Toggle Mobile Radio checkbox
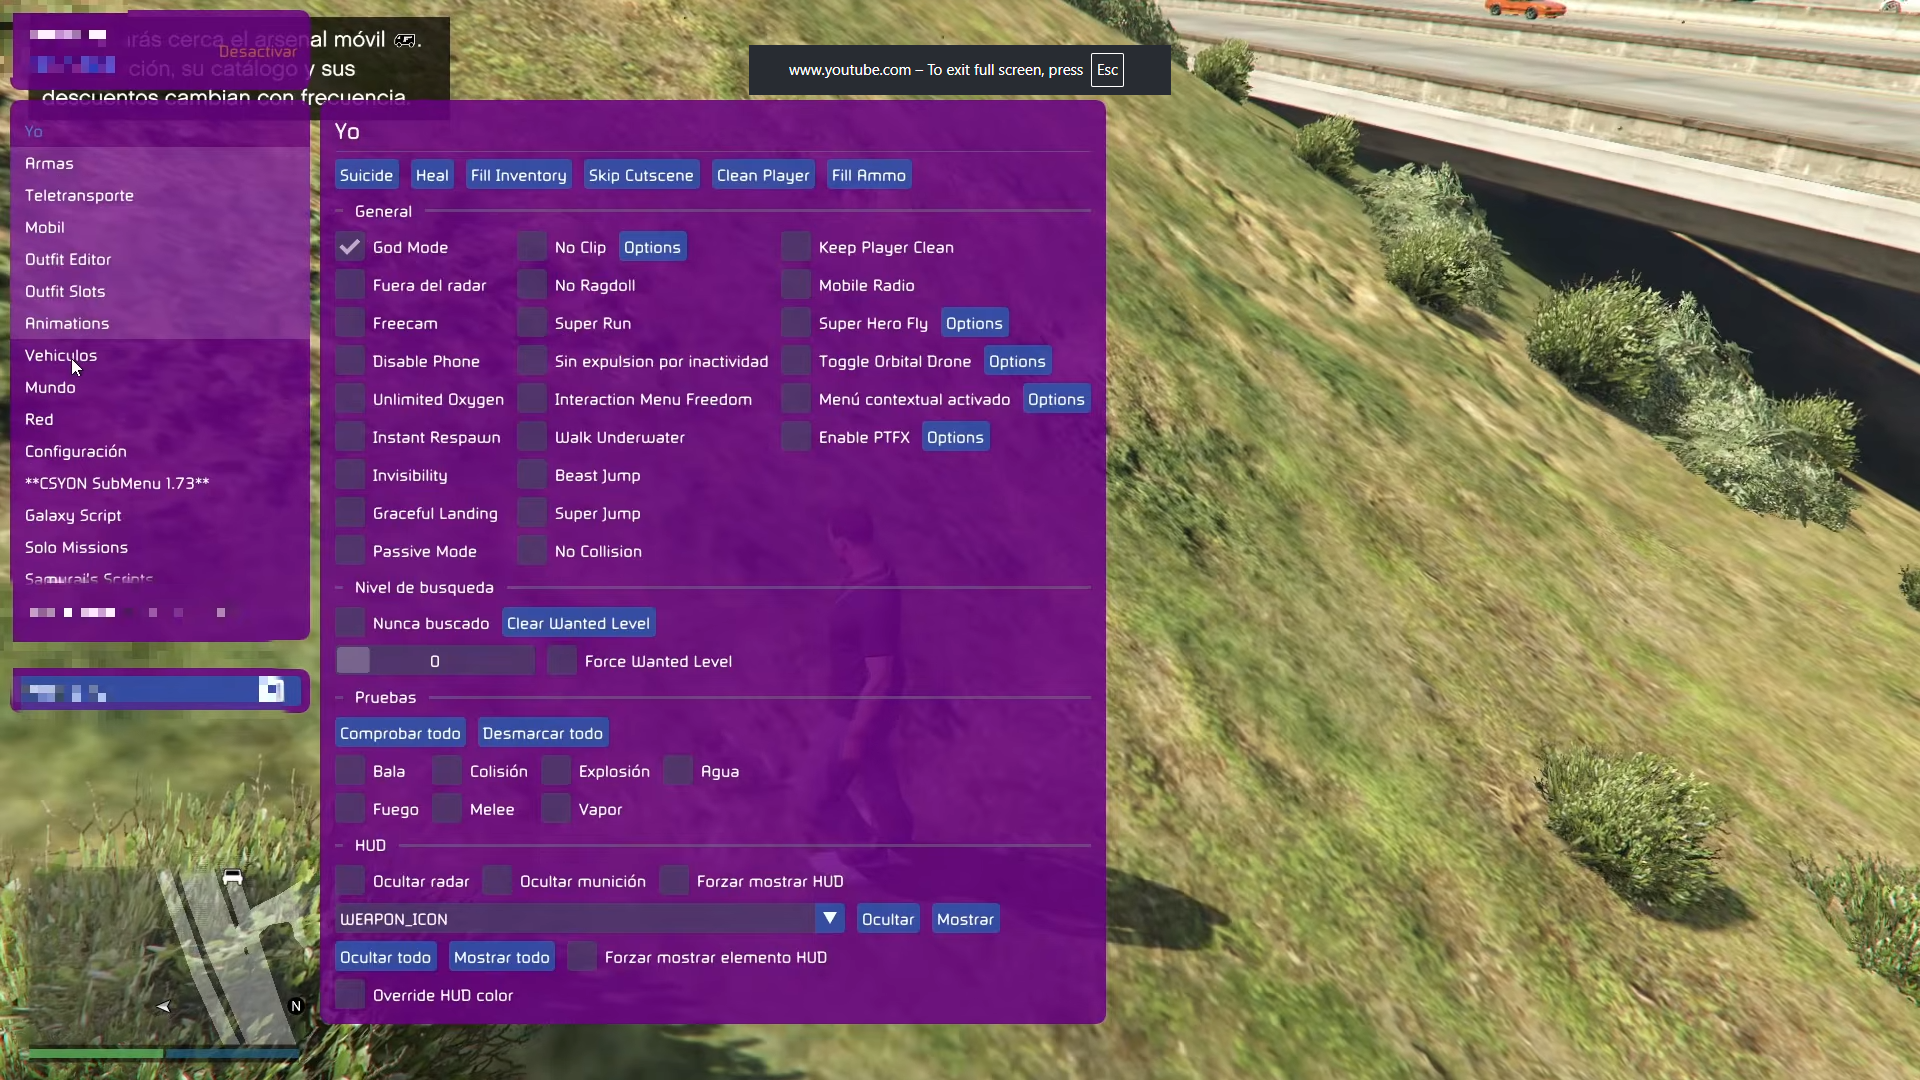1920x1080 pixels. [x=796, y=285]
